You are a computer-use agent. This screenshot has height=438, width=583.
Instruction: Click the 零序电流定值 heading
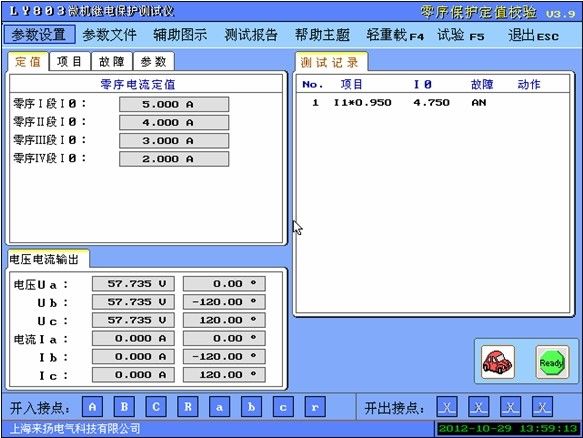coord(138,84)
